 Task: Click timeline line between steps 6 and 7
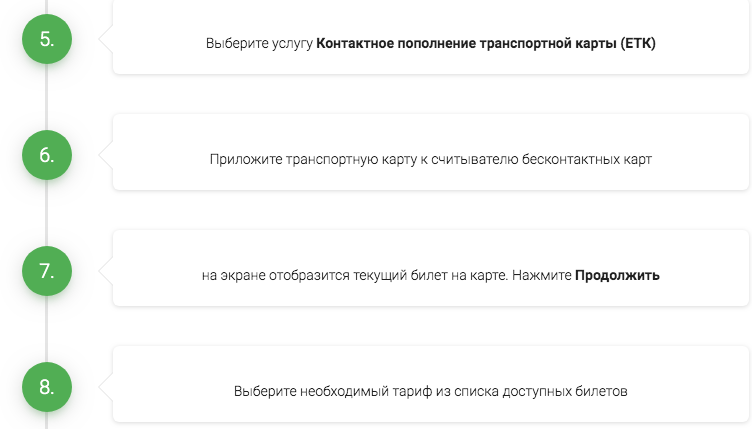46,214
